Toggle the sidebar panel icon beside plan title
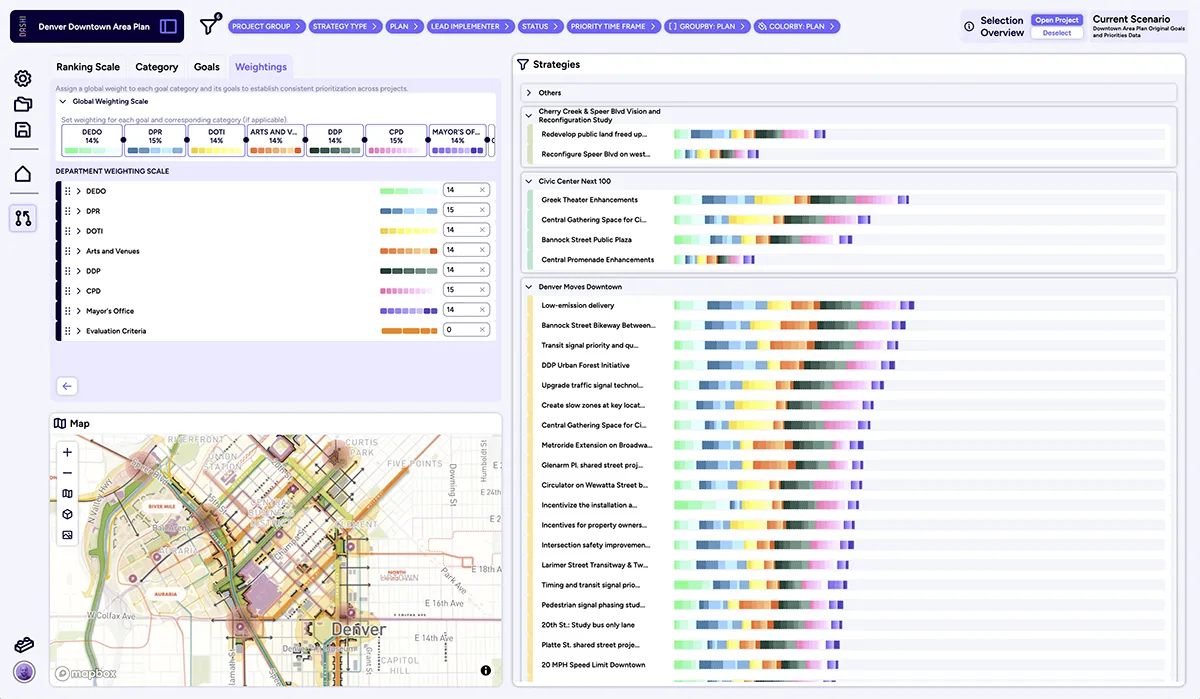Screen dimensions: 1200x699 [x=168, y=26]
